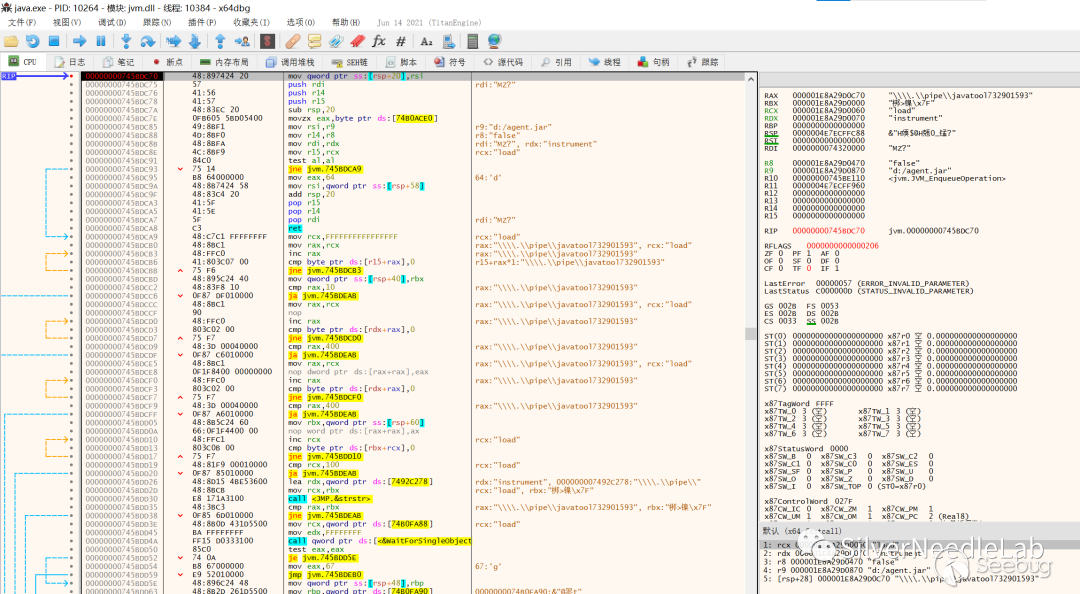The width and height of the screenshot is (1080, 594).
Task: Toggle the CF flag value
Action: [x=780, y=268]
